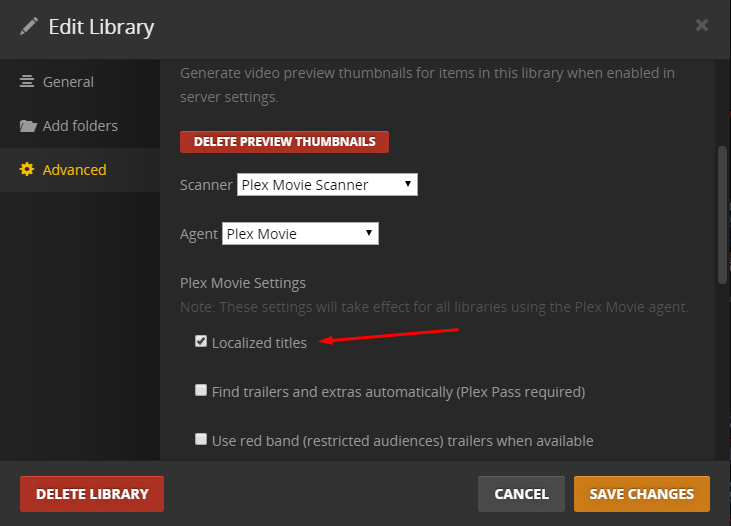Open the Agent dropdown
The image size is (731, 526).
pyautogui.click(x=300, y=234)
